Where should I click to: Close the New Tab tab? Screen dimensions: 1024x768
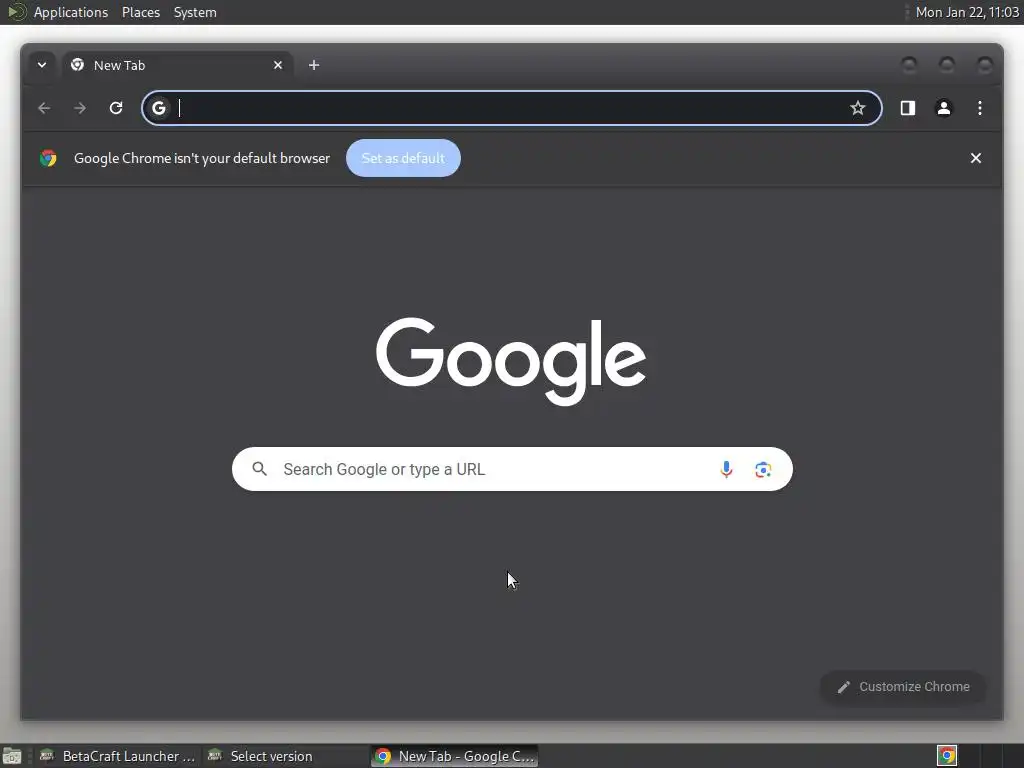[278, 65]
